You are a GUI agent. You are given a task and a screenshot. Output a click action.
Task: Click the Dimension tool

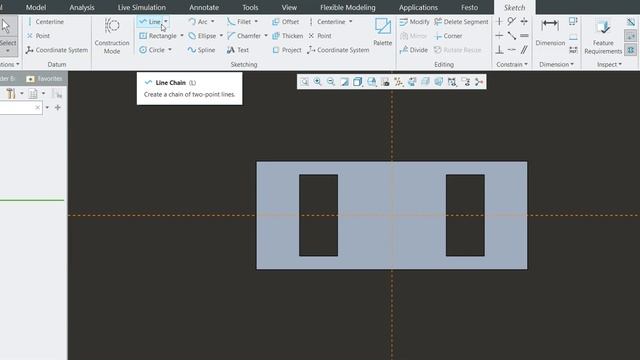pyautogui.click(x=550, y=32)
